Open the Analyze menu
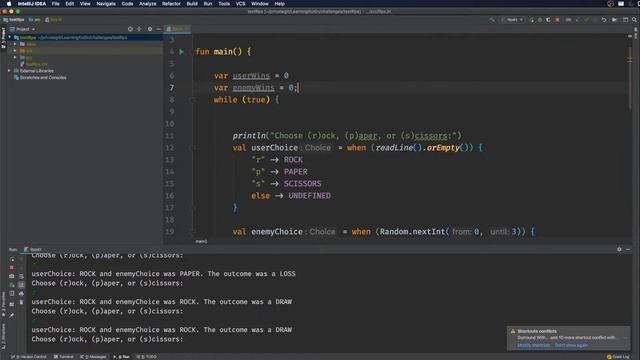The width and height of the screenshot is (640, 360). tap(147, 4)
